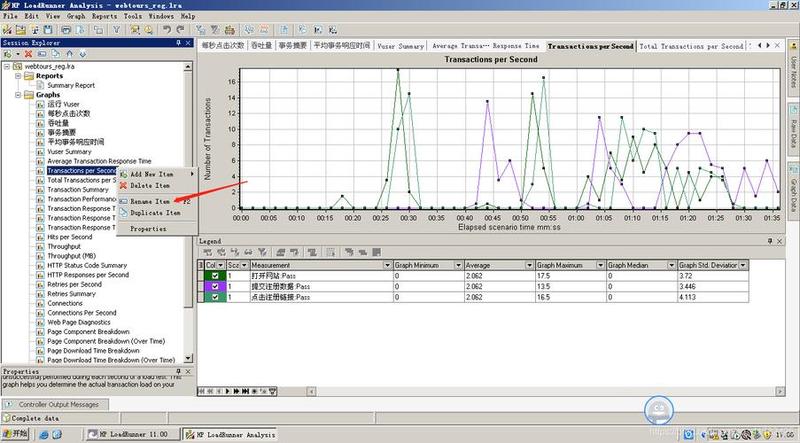Choose Duplicate Item from context menu
Viewport: 800px width, 443px height.
[155, 213]
